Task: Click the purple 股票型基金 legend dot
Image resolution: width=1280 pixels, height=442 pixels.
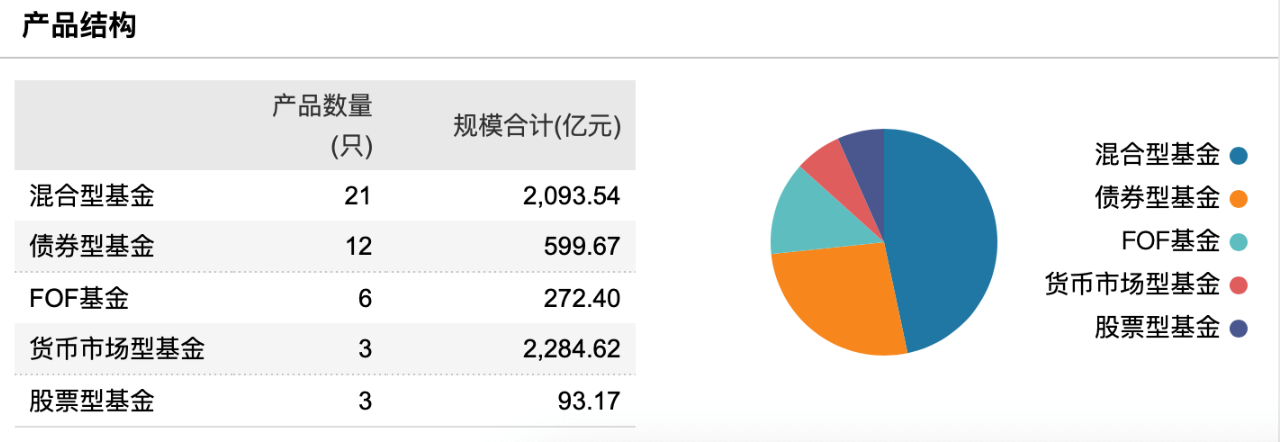Action: point(1240,328)
